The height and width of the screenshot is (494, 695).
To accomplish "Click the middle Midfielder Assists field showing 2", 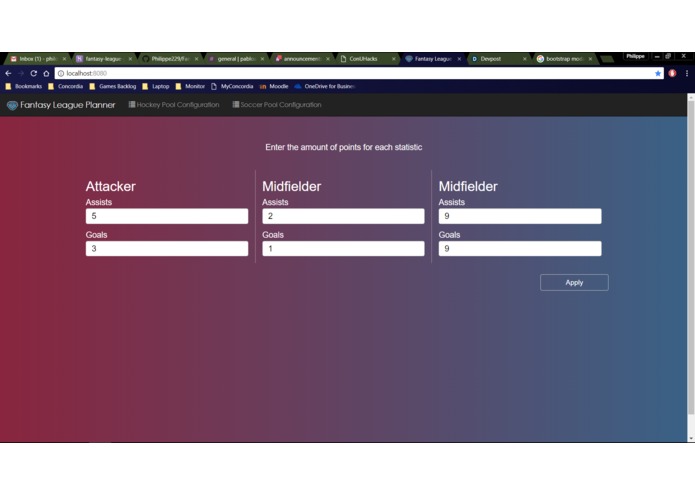I will pyautogui.click(x=343, y=216).
